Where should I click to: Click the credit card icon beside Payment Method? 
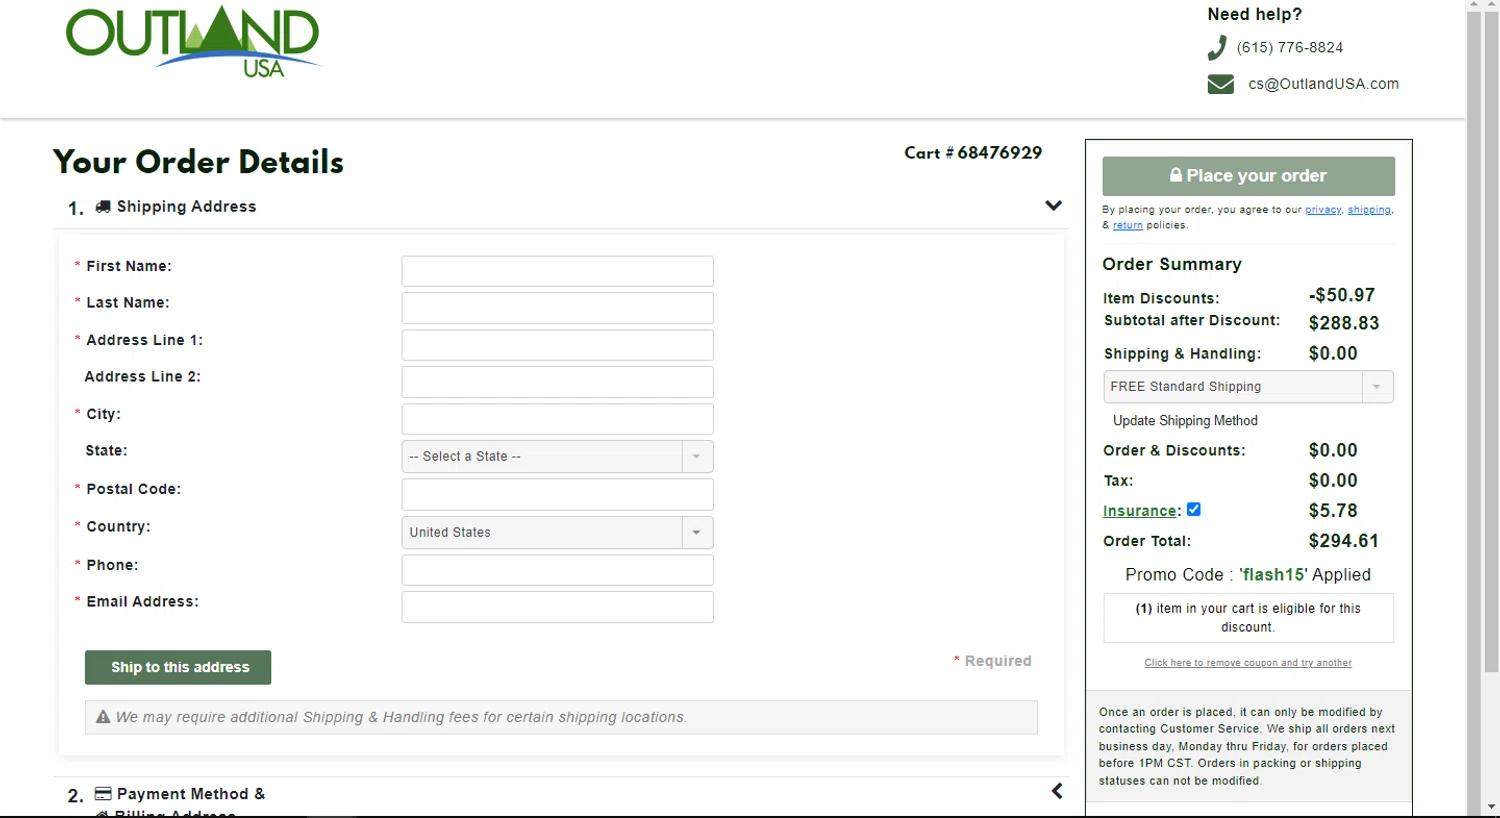pyautogui.click(x=103, y=794)
